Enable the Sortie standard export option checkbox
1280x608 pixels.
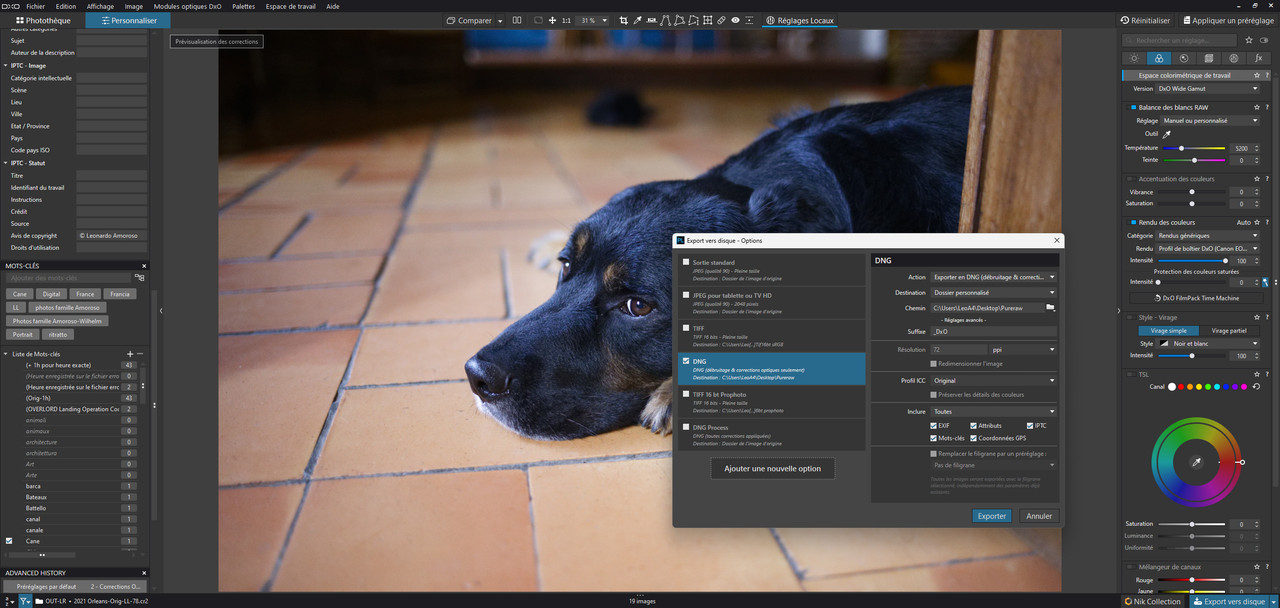click(685, 262)
